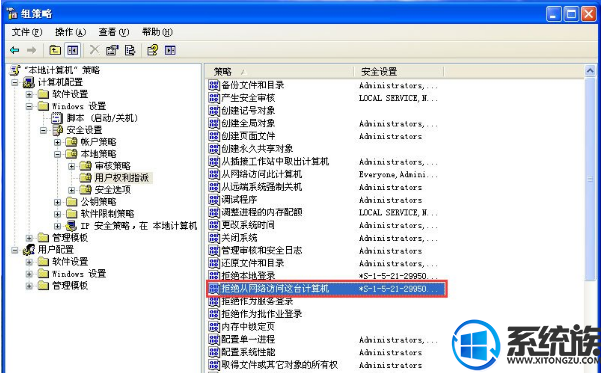The image size is (601, 373).
Task: Select the 从网络访问此计算机 policy
Action: [x=262, y=174]
